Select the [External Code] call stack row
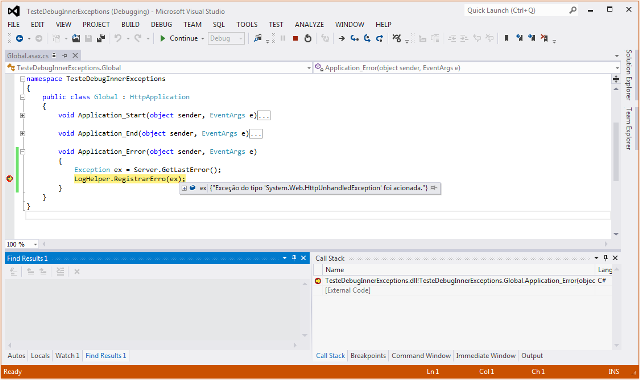640x380 pixels. (462, 290)
